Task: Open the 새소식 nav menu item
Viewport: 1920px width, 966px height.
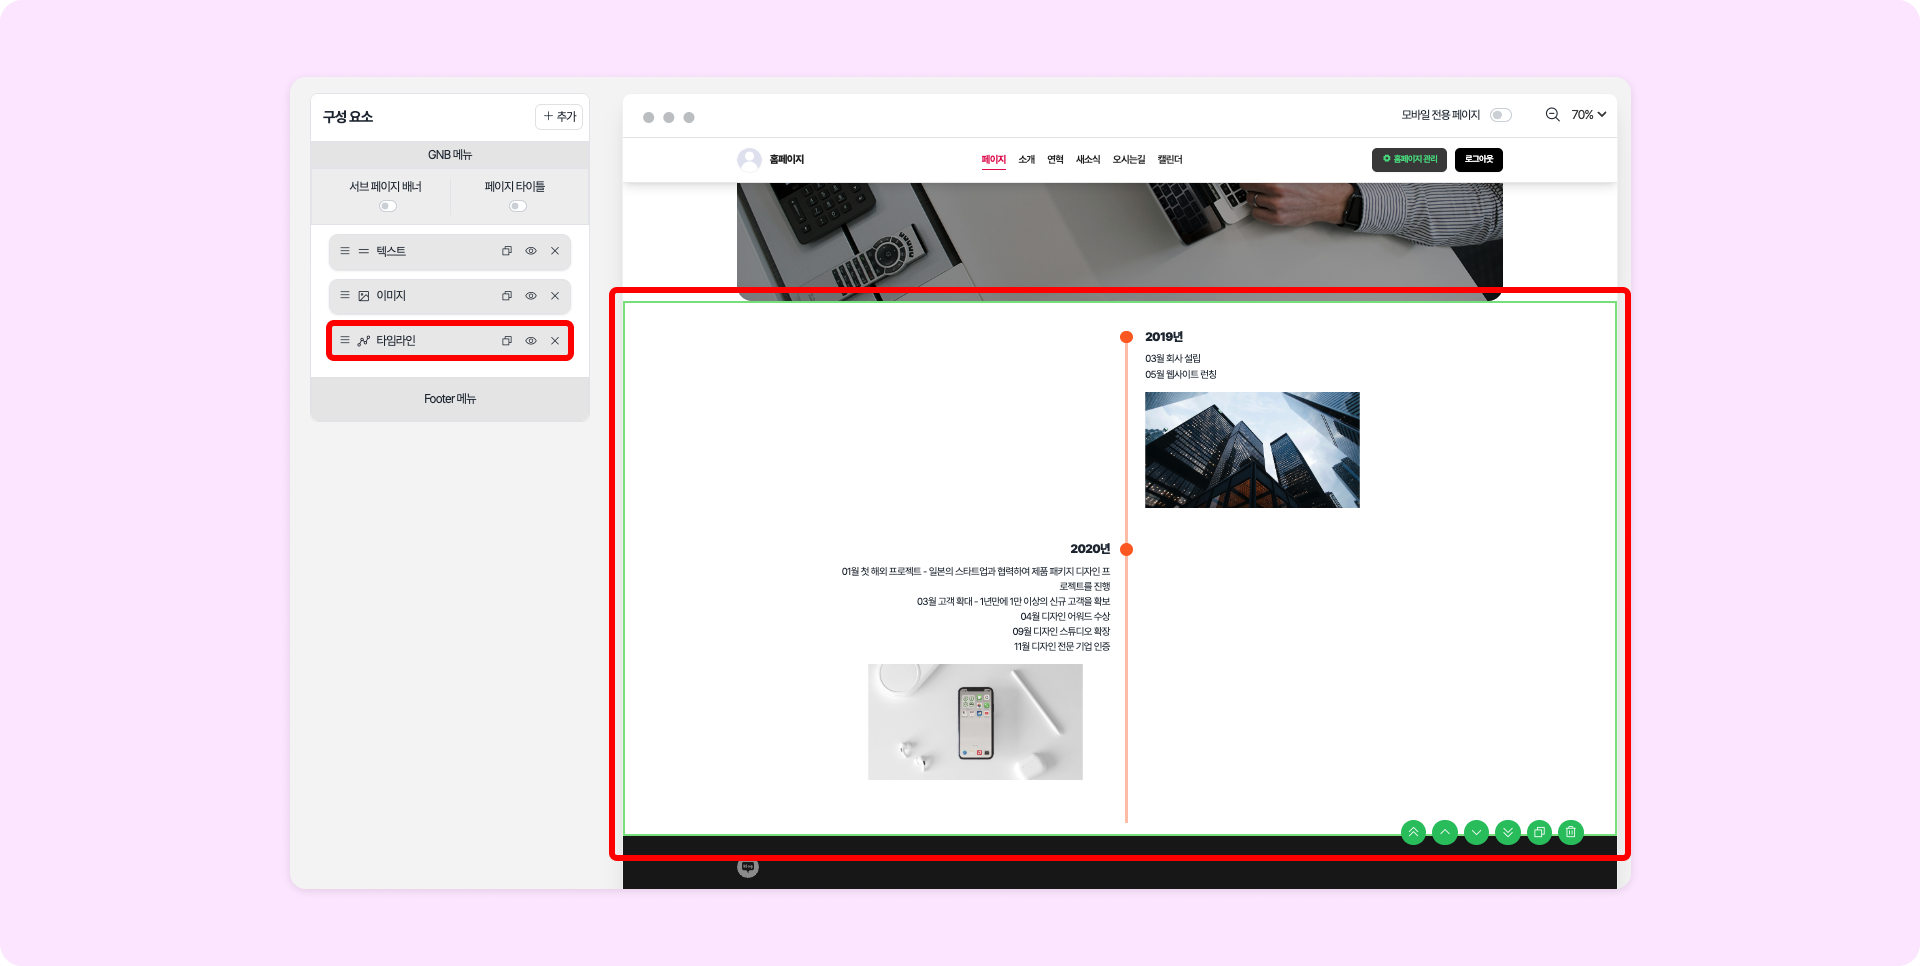Action: [1088, 160]
